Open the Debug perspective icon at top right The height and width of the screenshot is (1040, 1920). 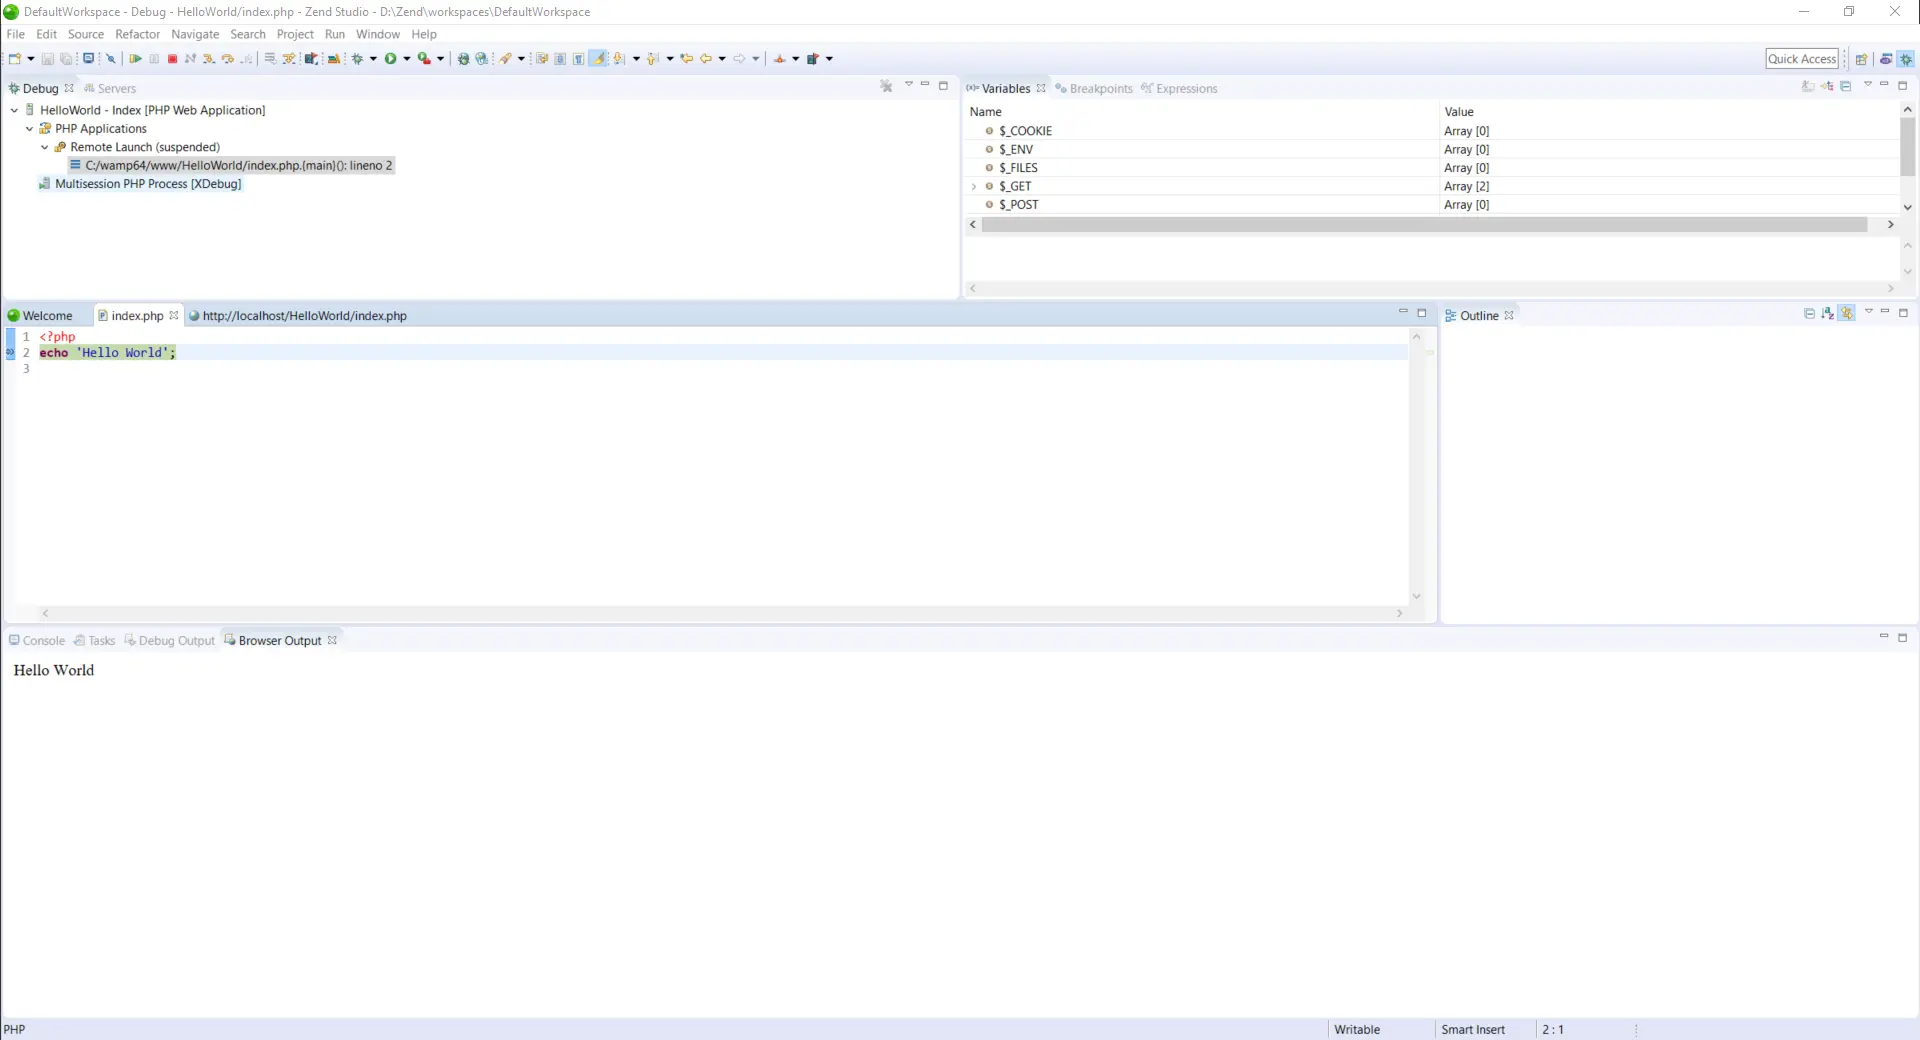(1906, 59)
